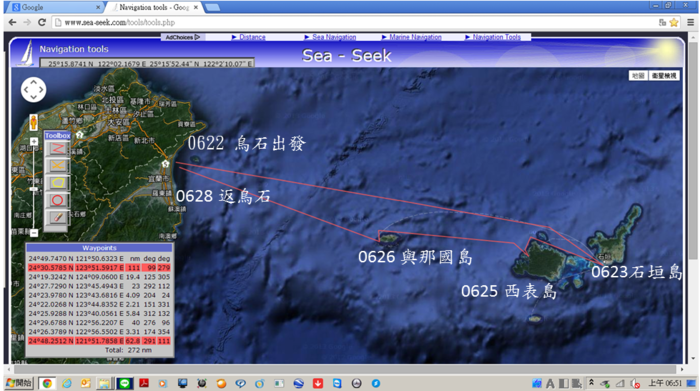Select waypoint row 24°49.7470 N 121°50.6323 E
The width and height of the screenshot is (700, 391).
tap(99, 258)
